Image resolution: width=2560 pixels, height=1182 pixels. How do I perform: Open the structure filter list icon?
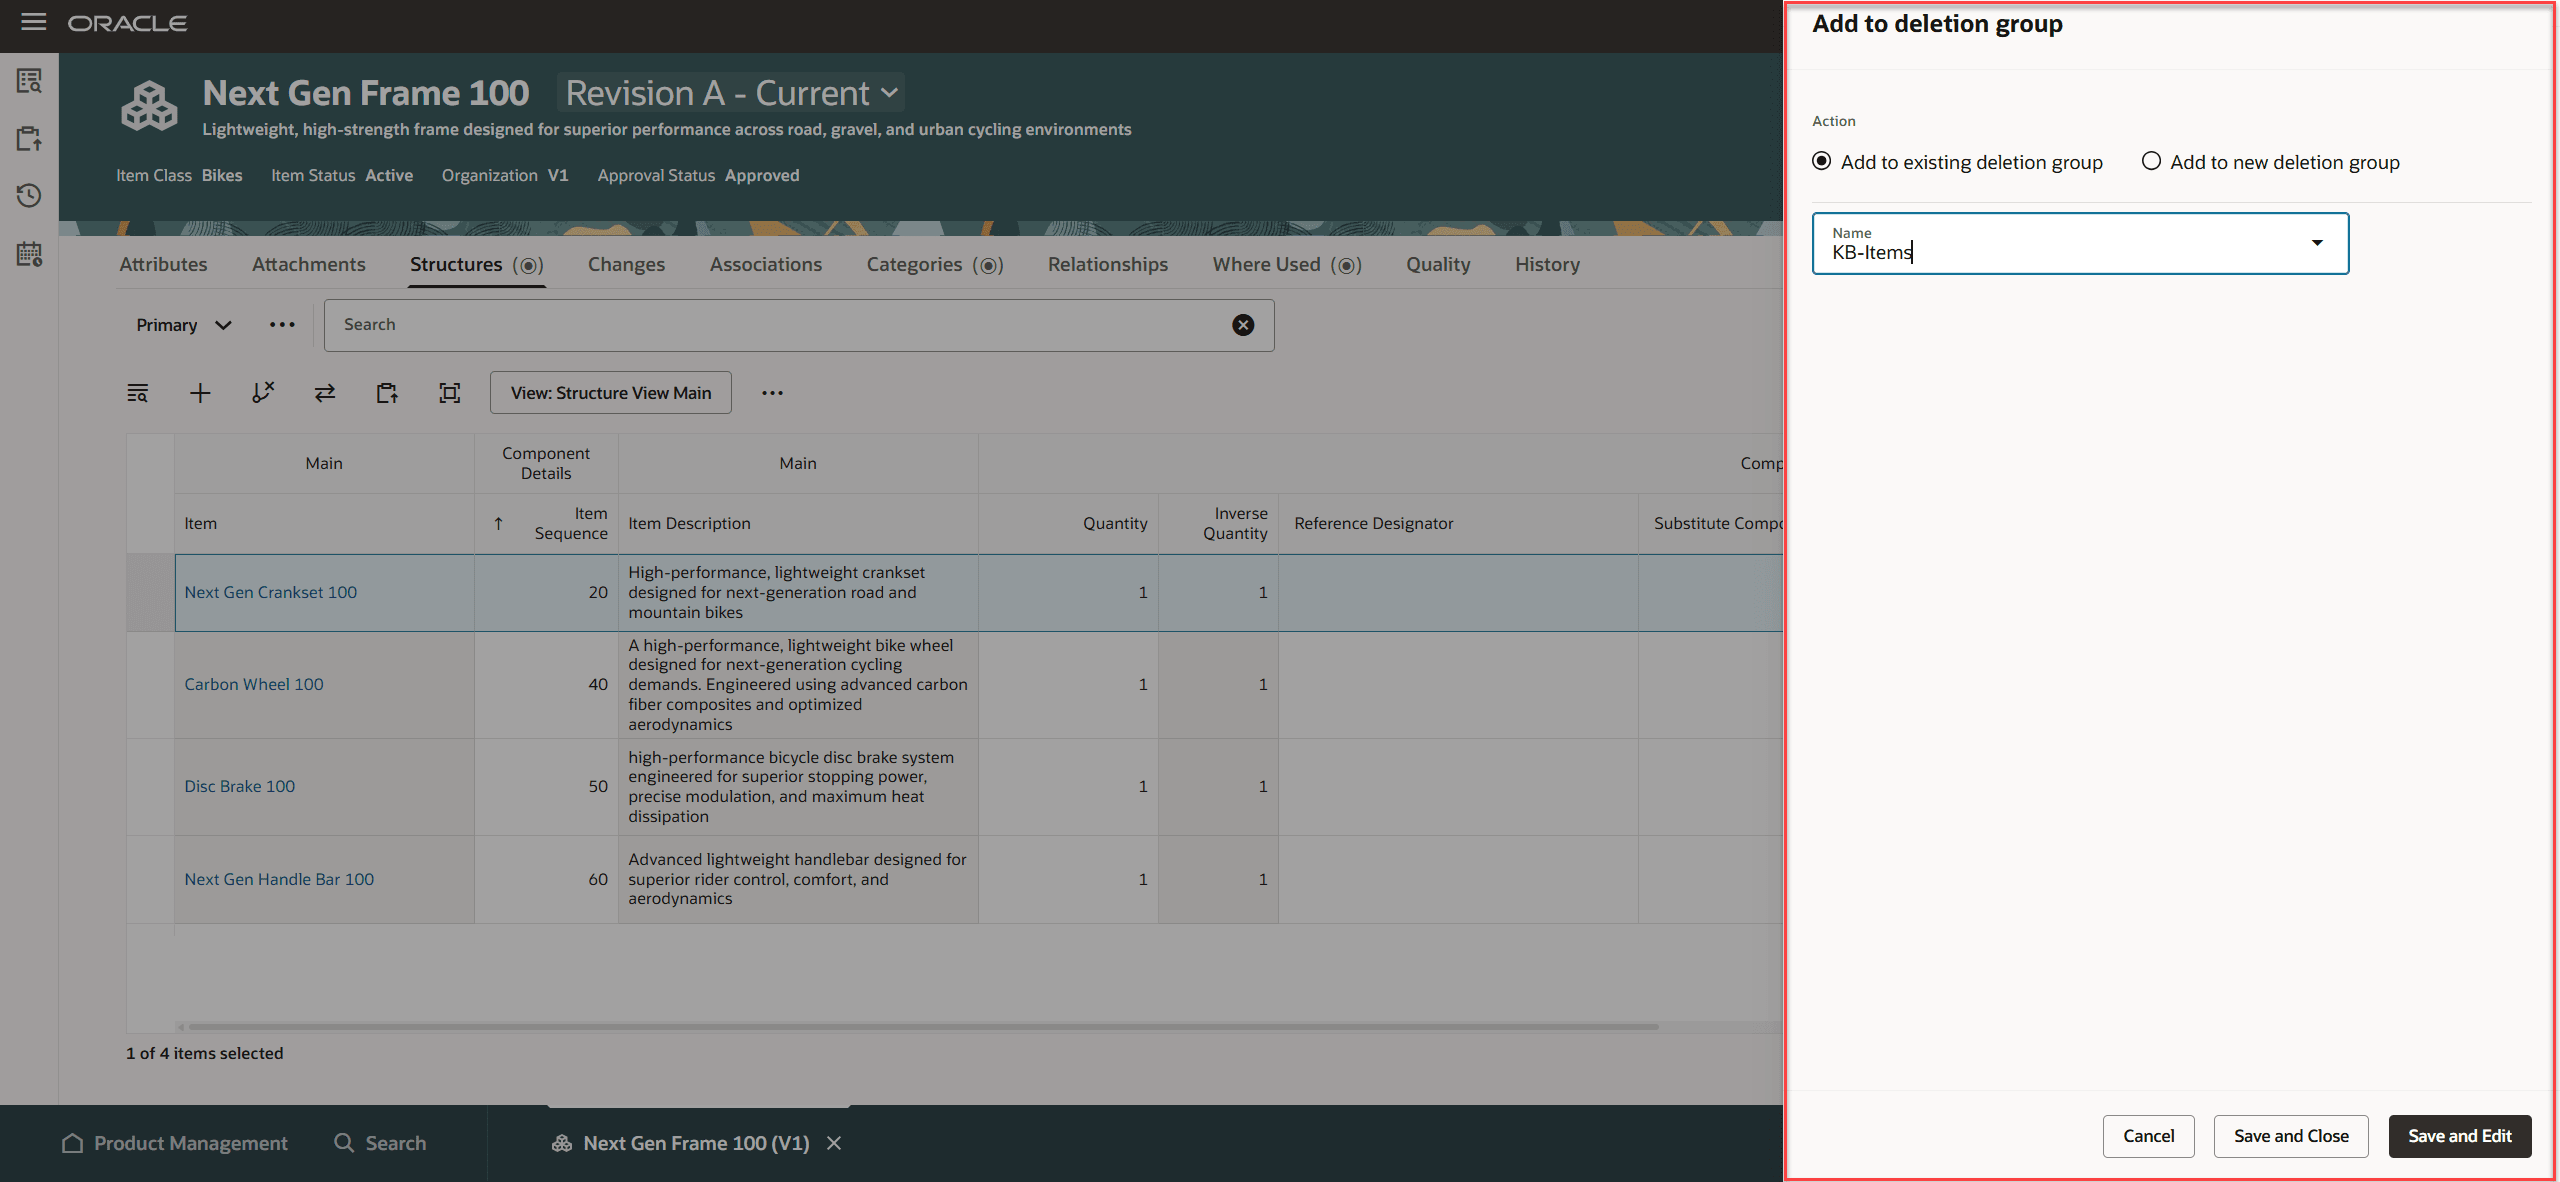tap(138, 393)
